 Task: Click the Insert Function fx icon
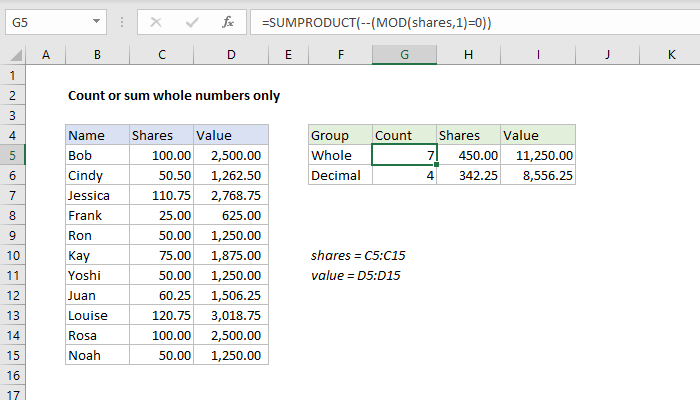pyautogui.click(x=227, y=21)
